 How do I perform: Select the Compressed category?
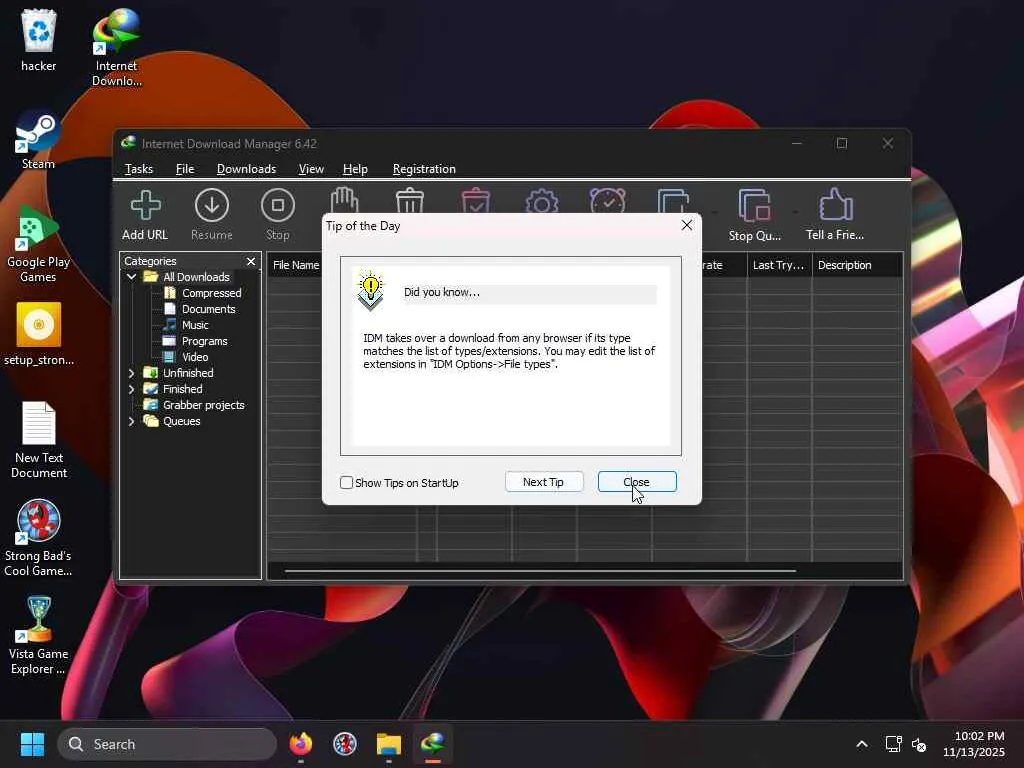click(x=212, y=293)
